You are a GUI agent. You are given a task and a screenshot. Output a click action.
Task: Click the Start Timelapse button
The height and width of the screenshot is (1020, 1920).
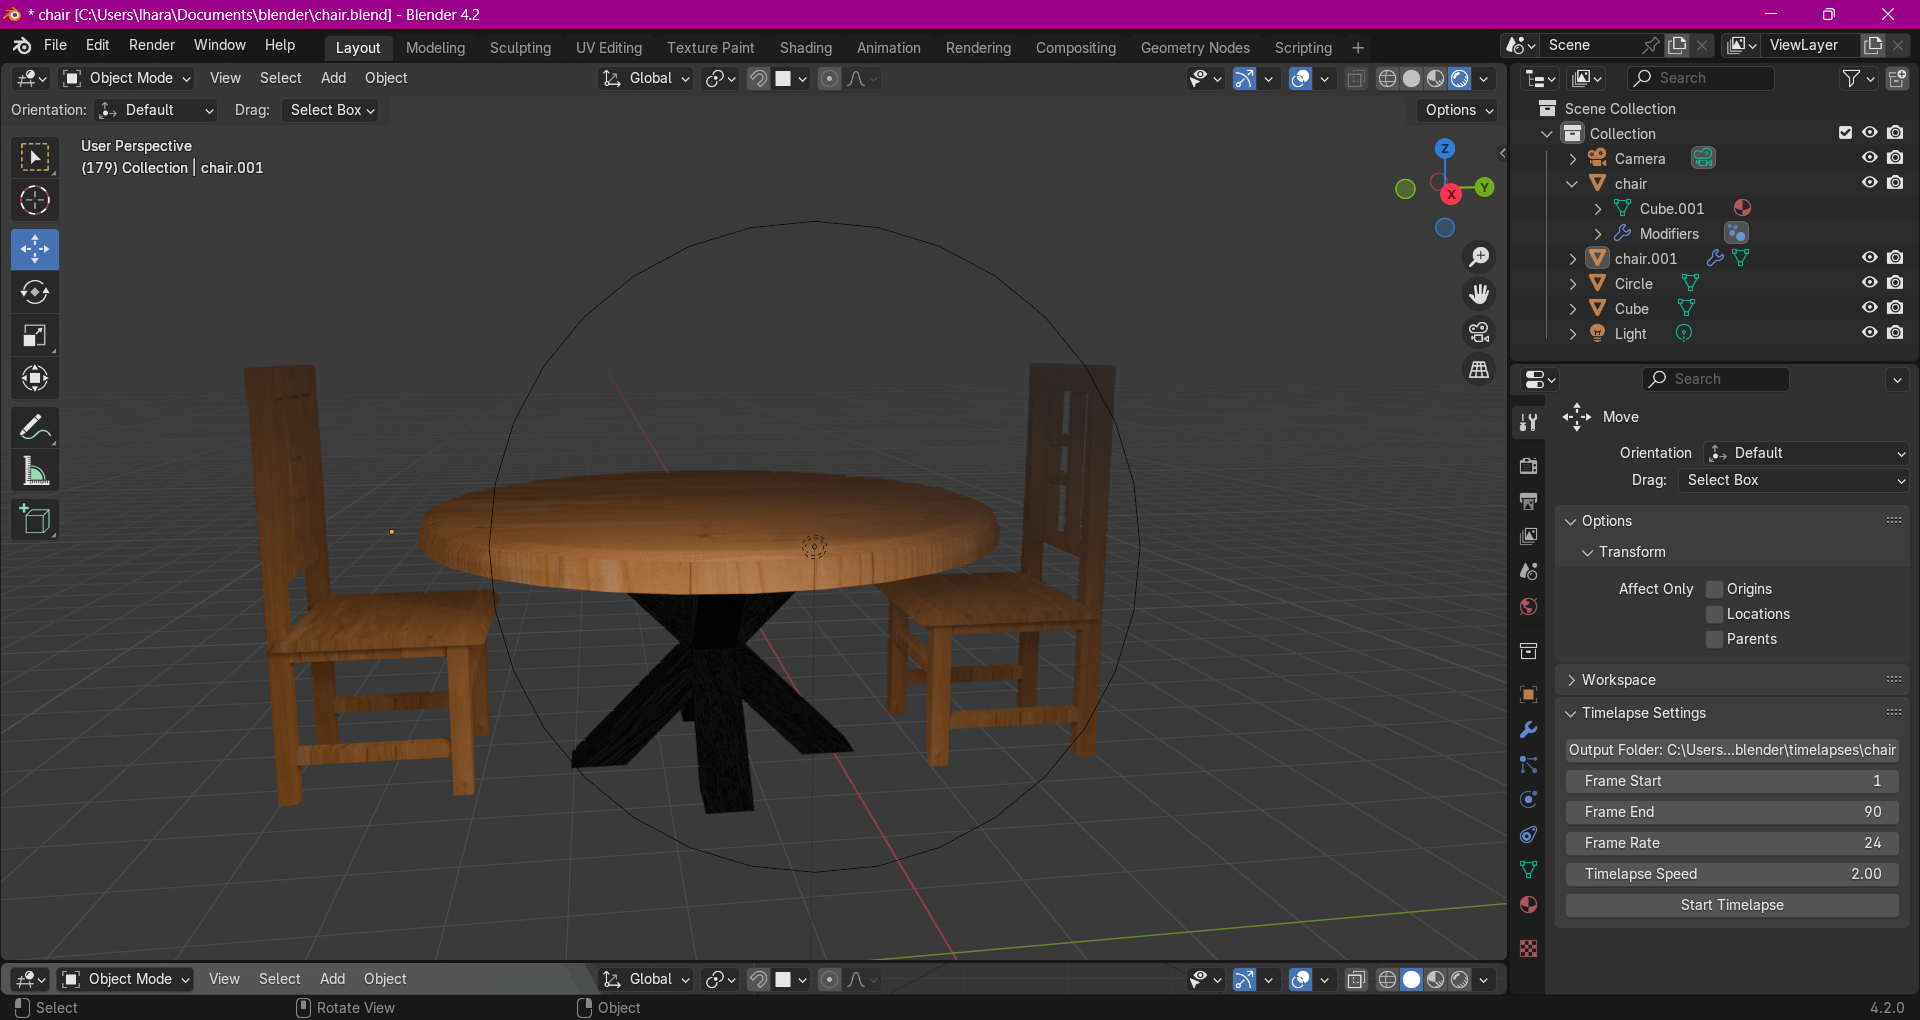tap(1732, 905)
